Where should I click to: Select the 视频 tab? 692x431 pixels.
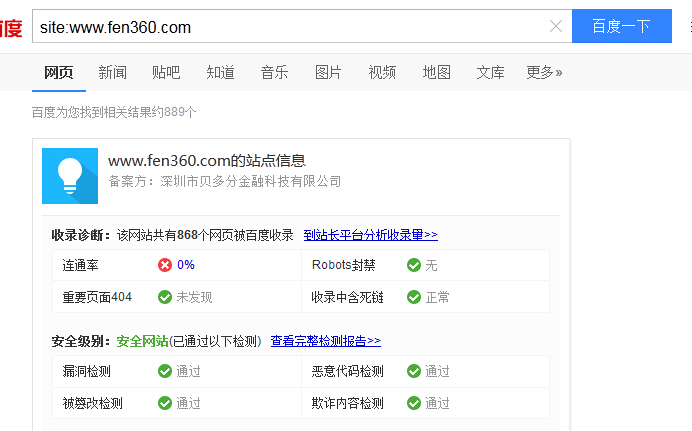382,72
